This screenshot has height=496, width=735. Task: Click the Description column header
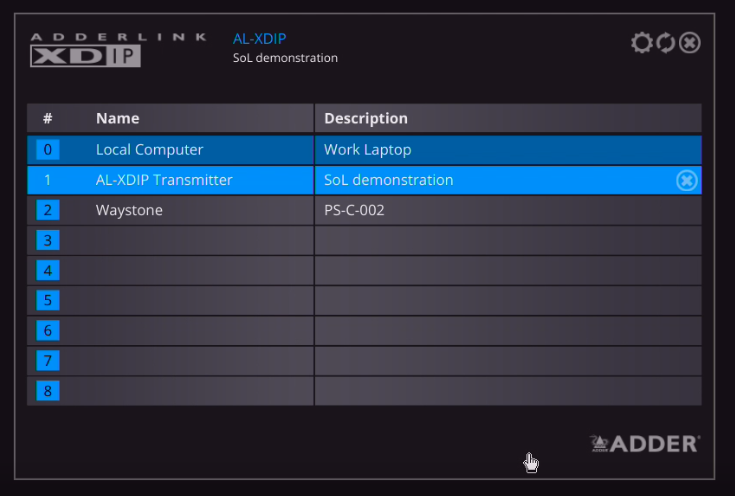click(x=366, y=118)
